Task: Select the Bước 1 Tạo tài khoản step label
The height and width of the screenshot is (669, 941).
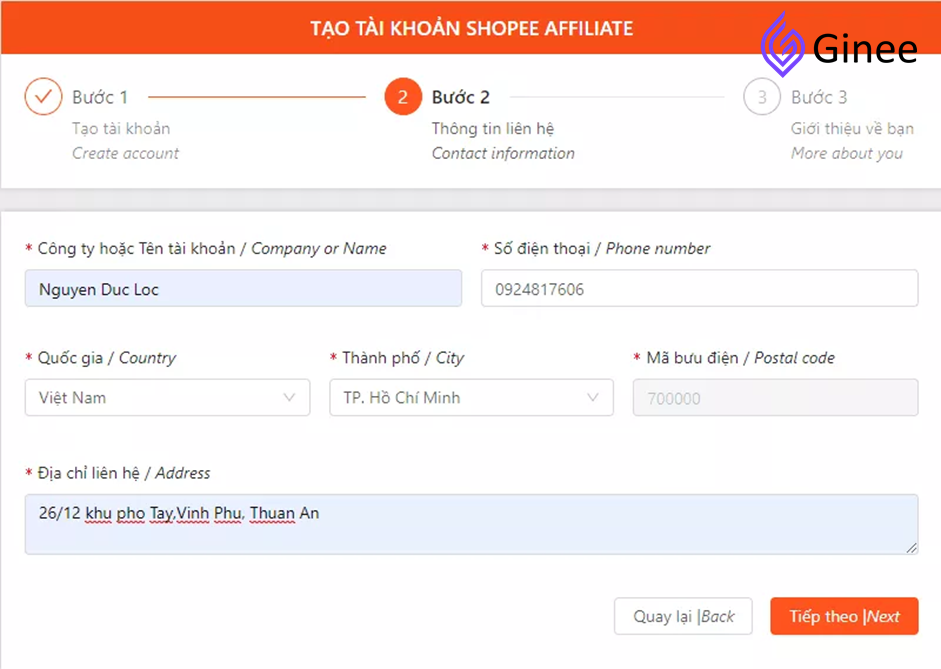Action: 121,112
